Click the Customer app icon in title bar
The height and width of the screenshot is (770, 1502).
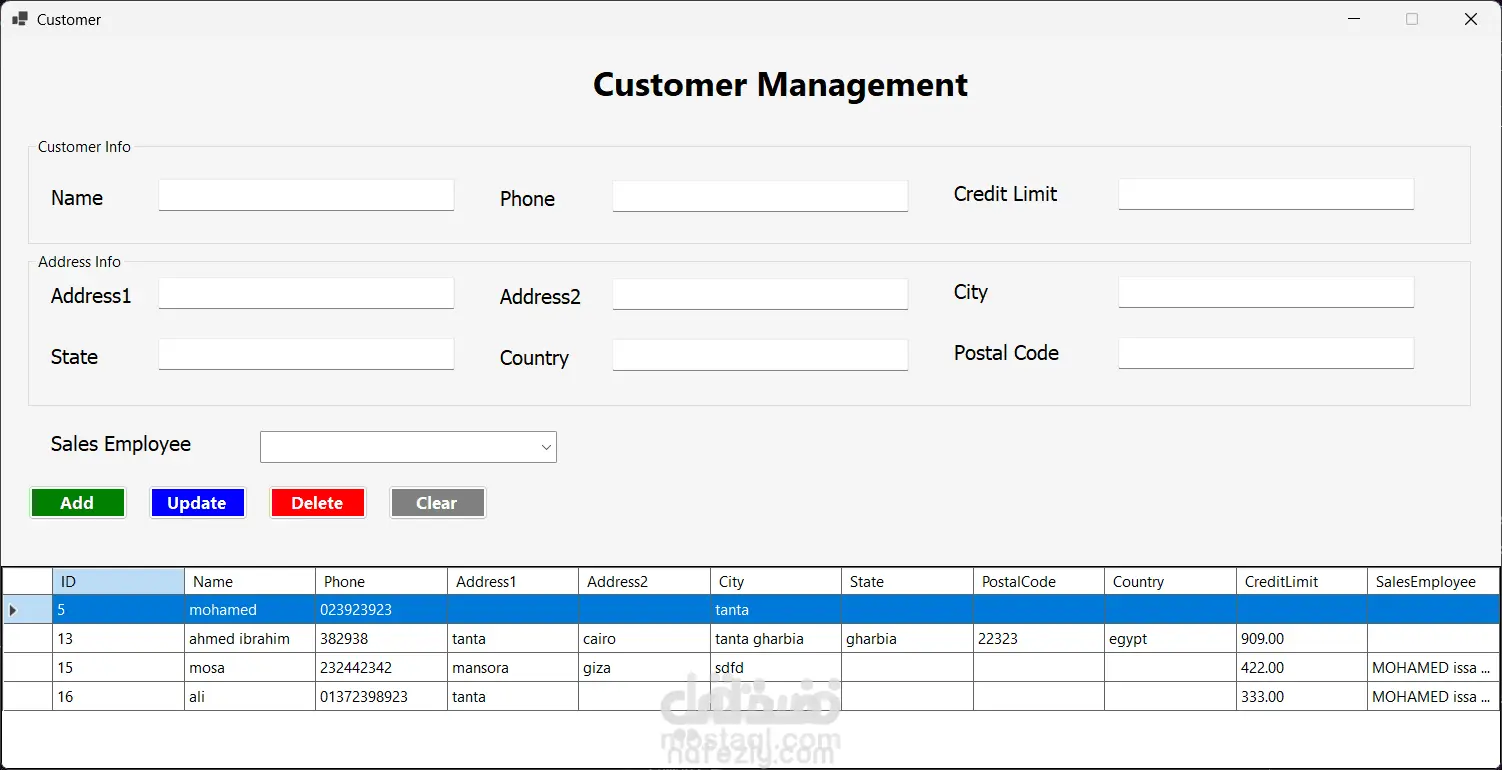20,19
